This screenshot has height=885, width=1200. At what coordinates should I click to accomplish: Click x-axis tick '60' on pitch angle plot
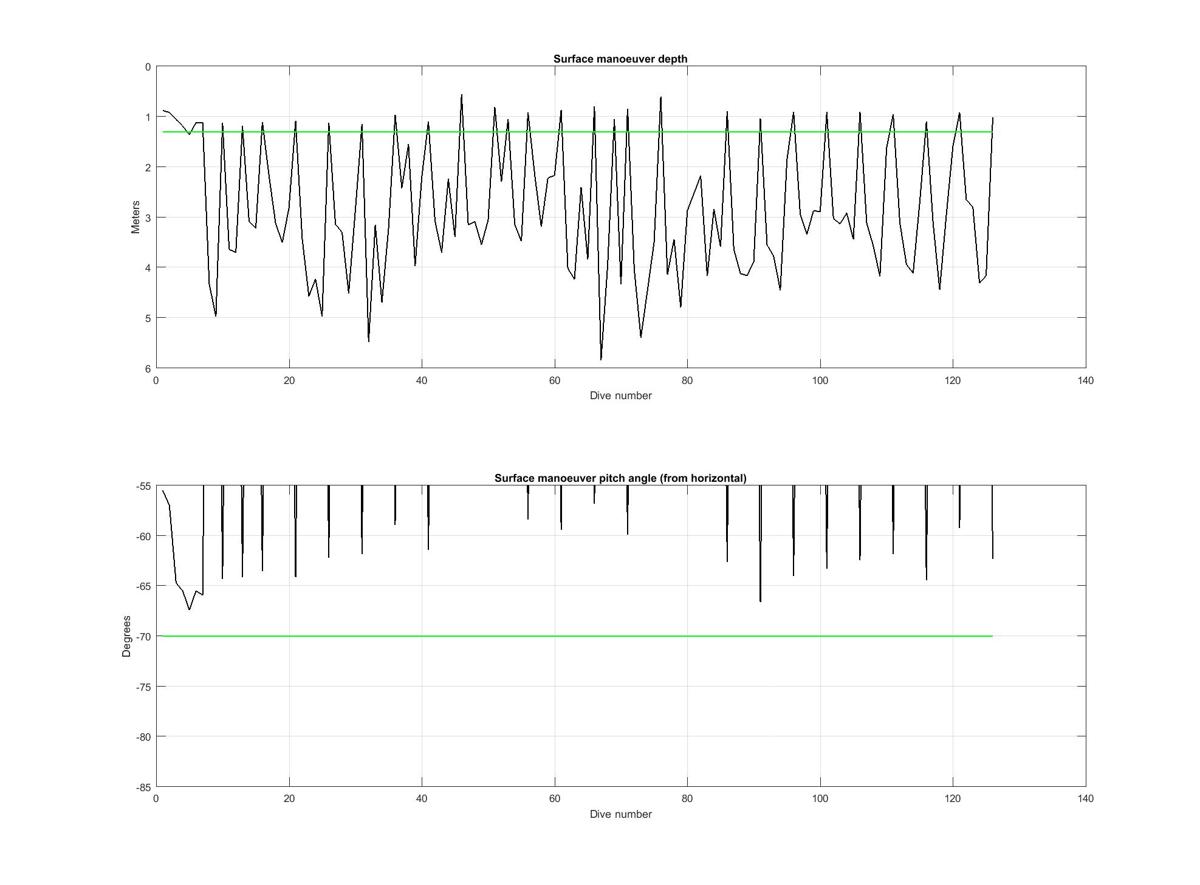point(554,799)
